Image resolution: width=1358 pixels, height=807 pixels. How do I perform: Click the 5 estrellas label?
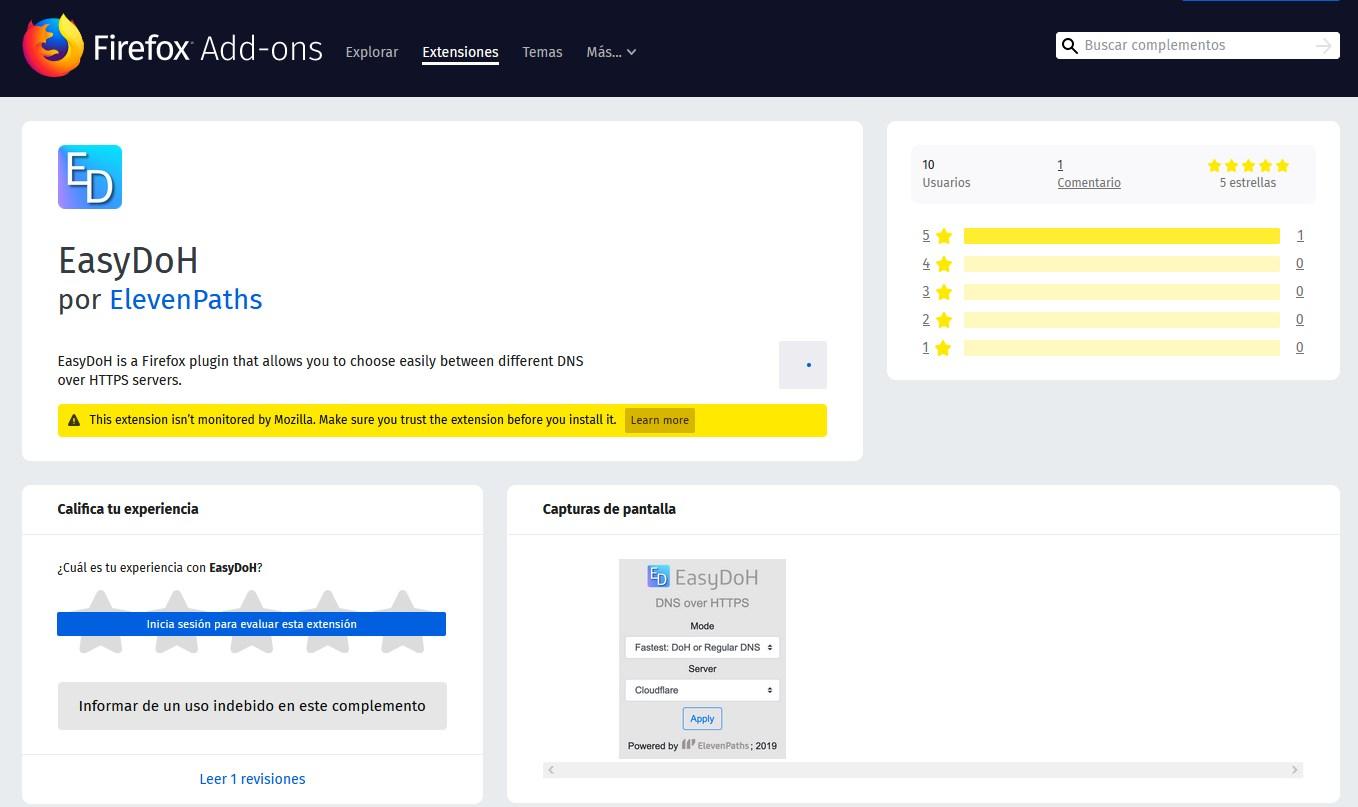[1248, 183]
